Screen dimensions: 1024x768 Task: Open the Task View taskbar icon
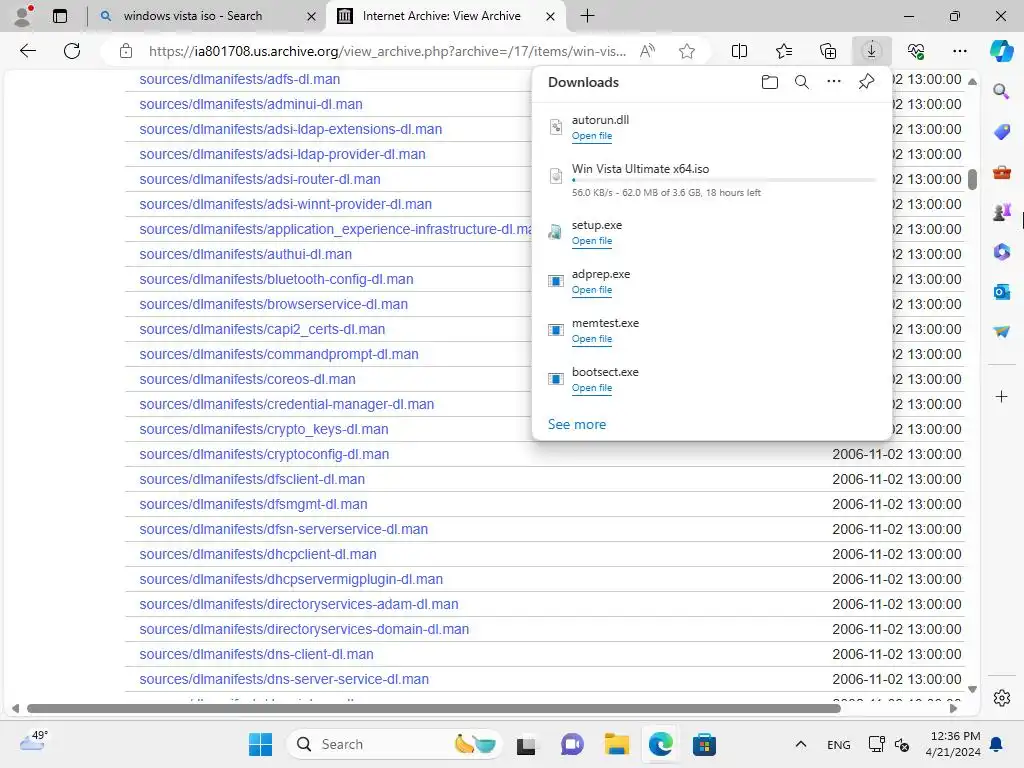pyautogui.click(x=526, y=744)
